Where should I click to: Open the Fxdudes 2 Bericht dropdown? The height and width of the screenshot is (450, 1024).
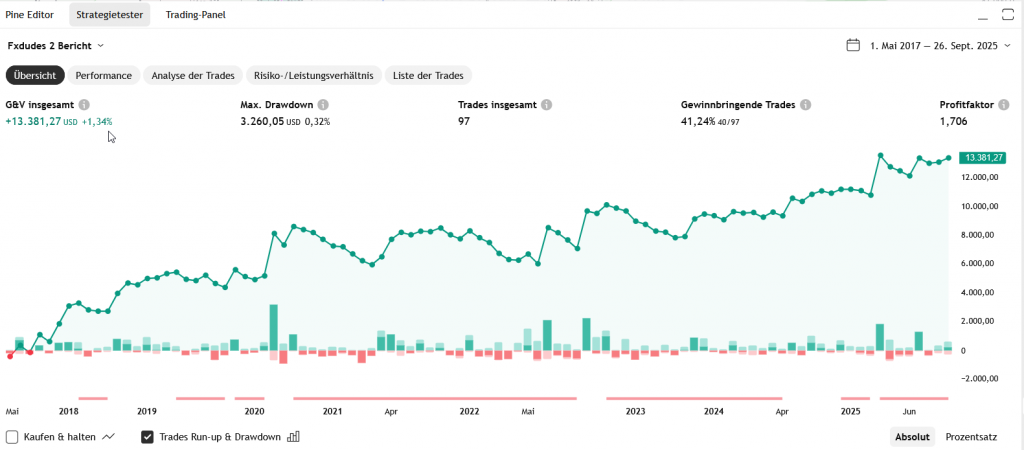[56, 45]
